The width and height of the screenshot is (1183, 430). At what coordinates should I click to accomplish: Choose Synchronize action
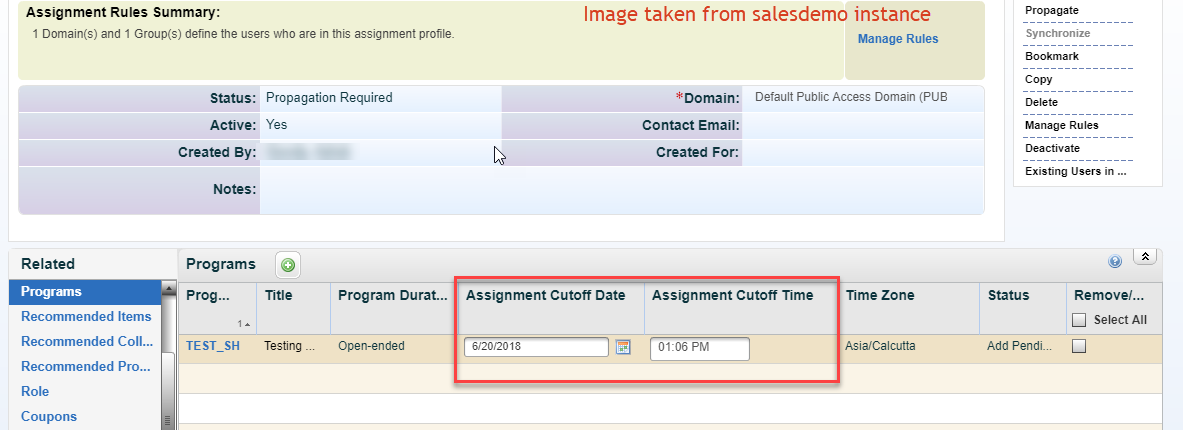[1057, 34]
